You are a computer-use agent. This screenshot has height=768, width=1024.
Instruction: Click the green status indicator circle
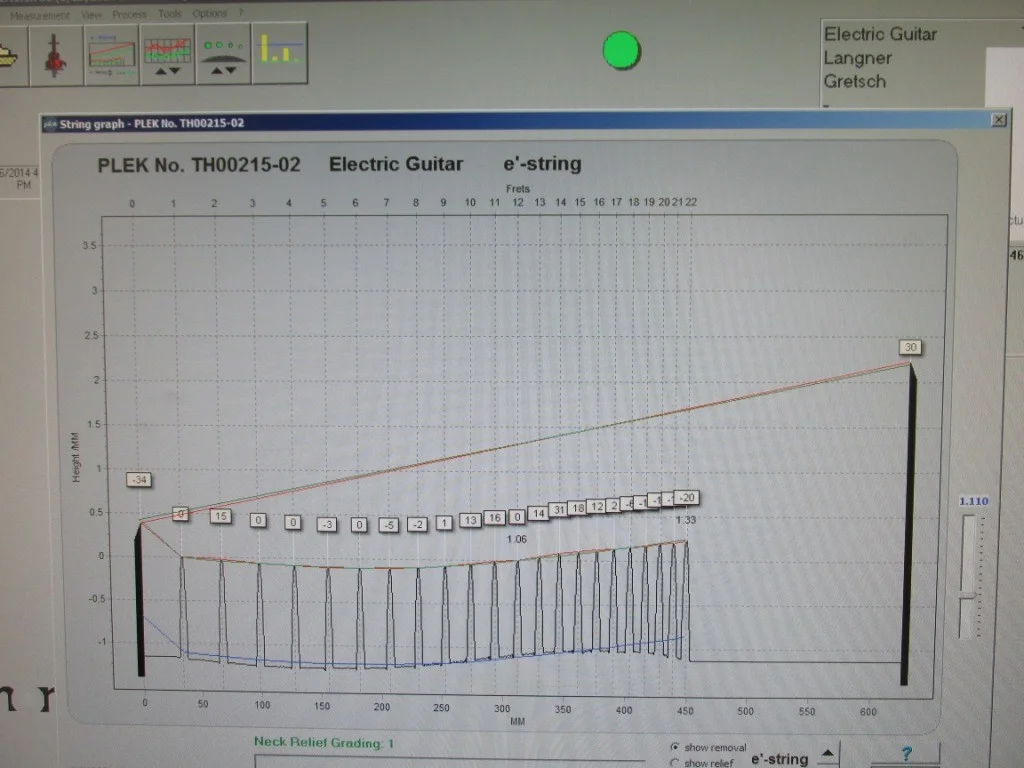622,50
